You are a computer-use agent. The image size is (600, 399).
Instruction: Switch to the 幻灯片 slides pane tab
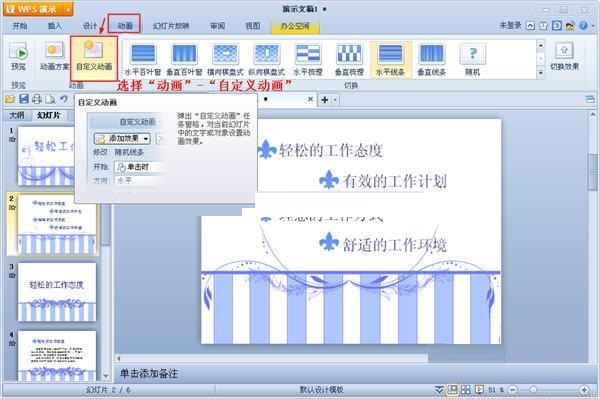49,115
